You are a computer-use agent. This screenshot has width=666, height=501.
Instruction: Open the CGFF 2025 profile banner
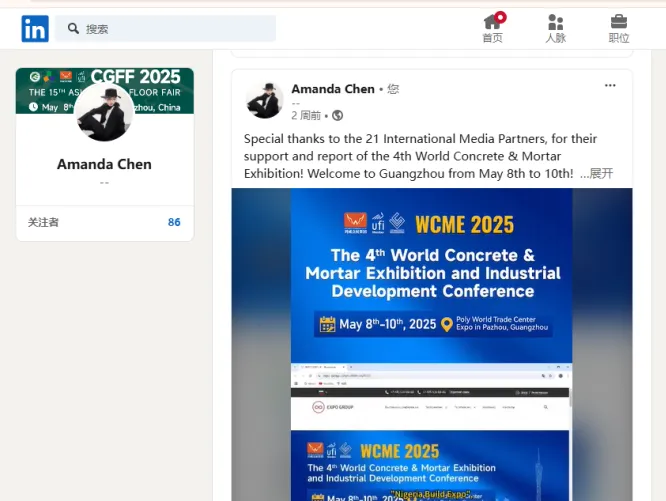tap(104, 91)
